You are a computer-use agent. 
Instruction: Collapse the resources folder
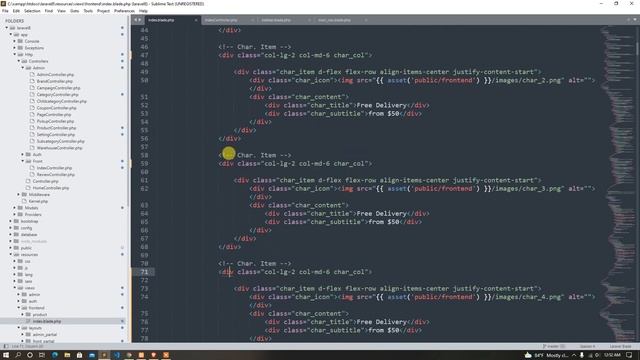click(11, 254)
